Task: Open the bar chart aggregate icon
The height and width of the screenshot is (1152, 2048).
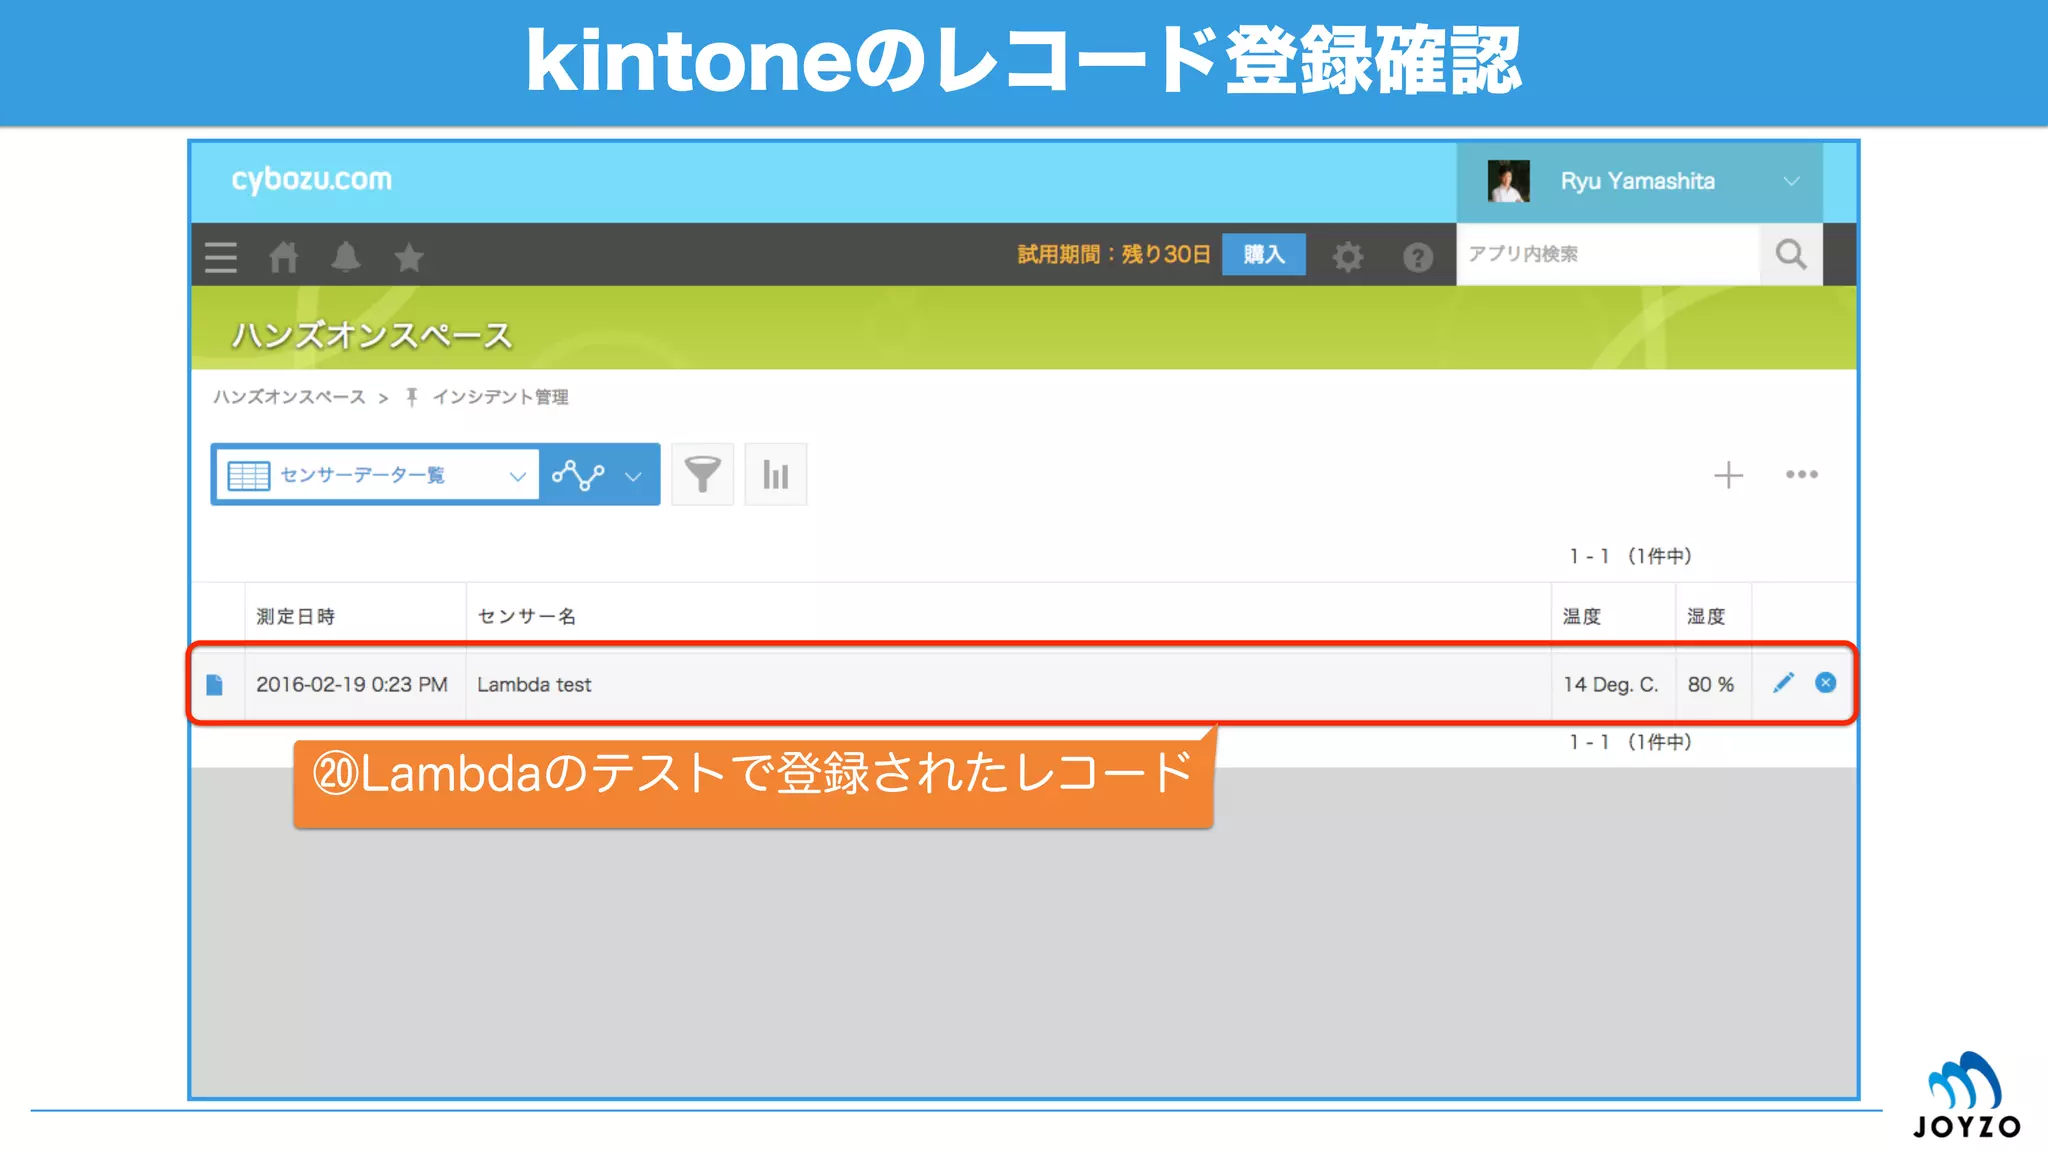Action: click(x=775, y=474)
